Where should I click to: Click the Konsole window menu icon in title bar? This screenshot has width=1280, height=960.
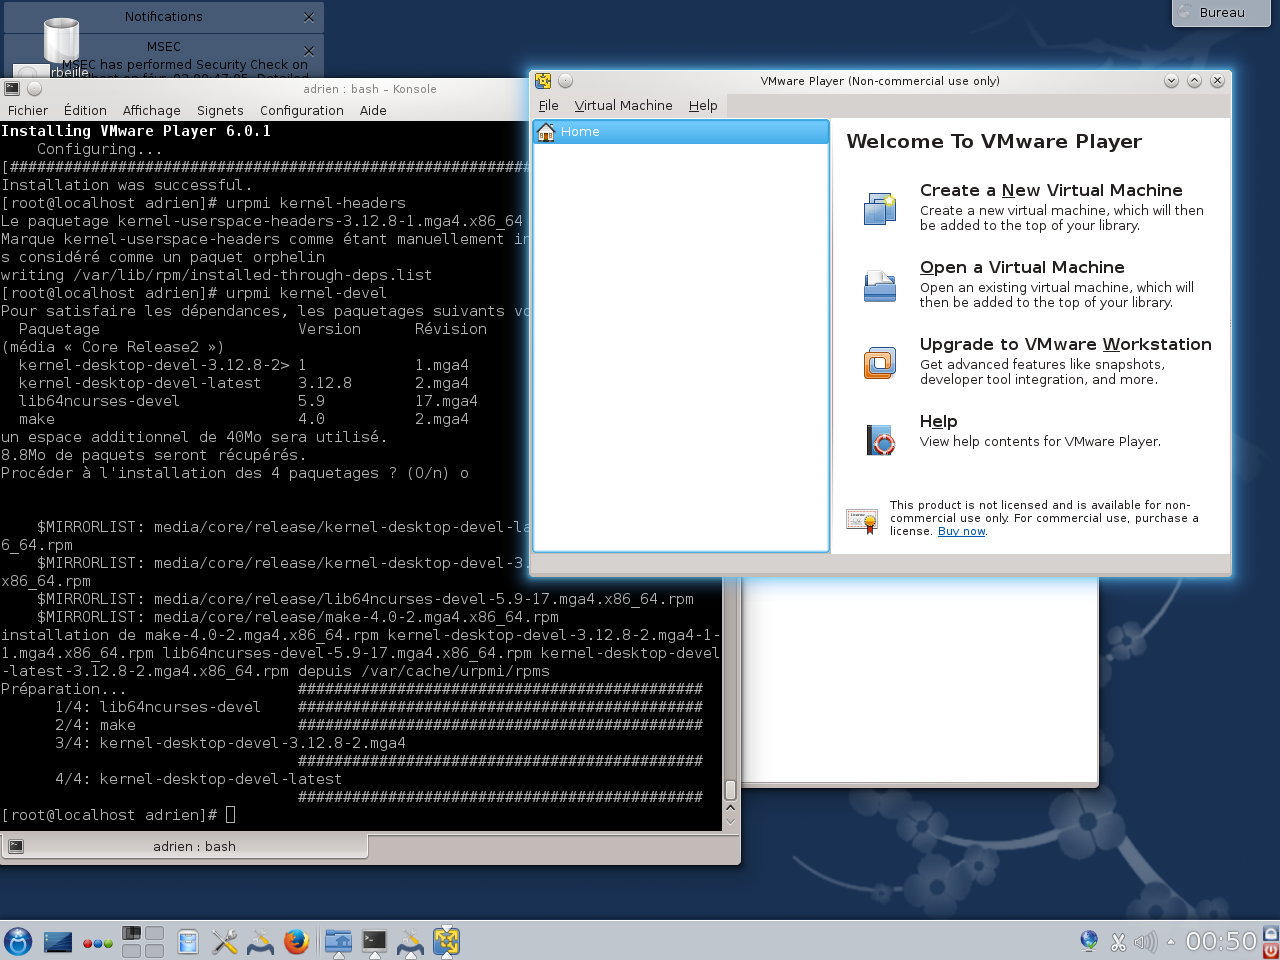click(x=12, y=89)
